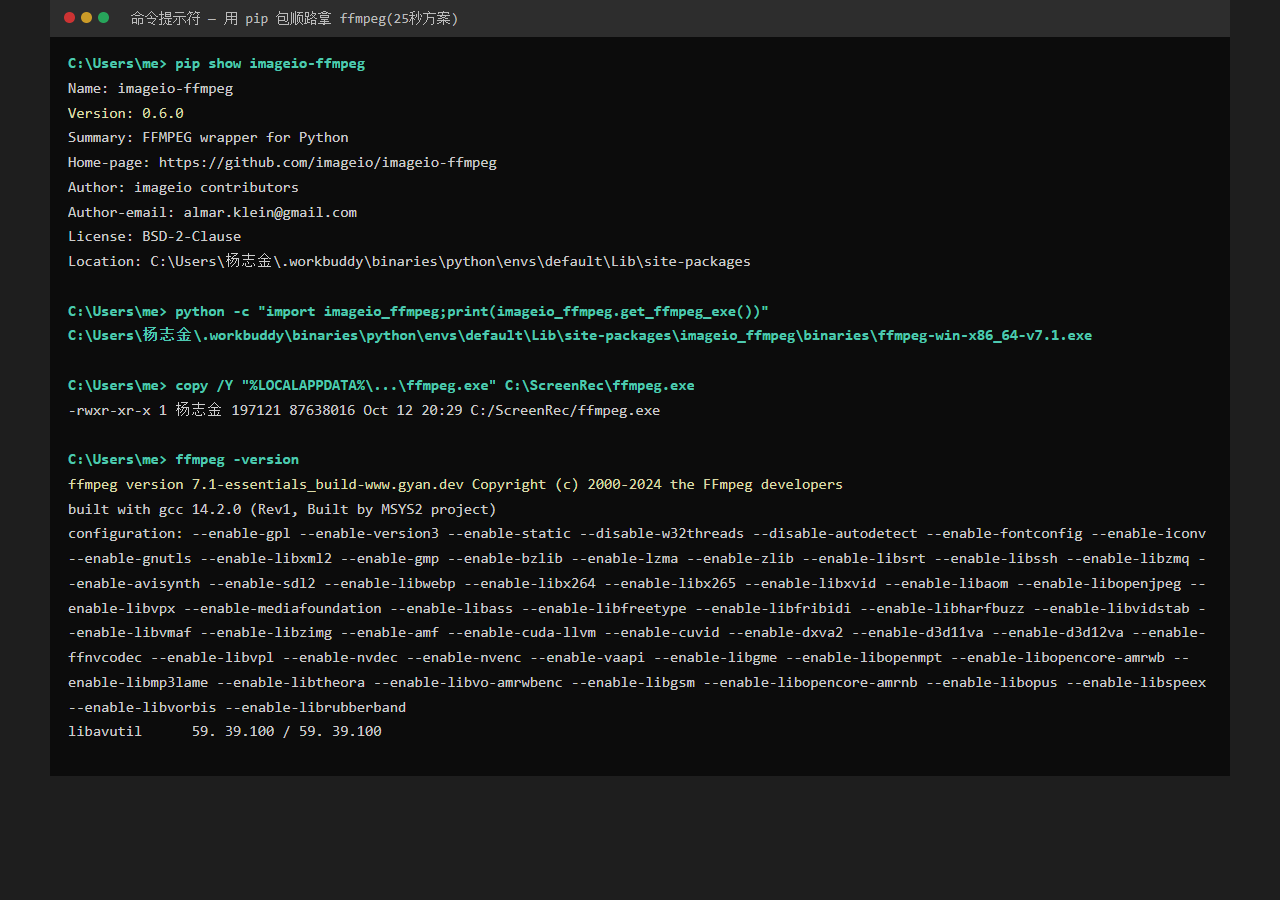1280x900 pixels.
Task: Click the window title mentioning 25秒方案
Action: (294, 18)
